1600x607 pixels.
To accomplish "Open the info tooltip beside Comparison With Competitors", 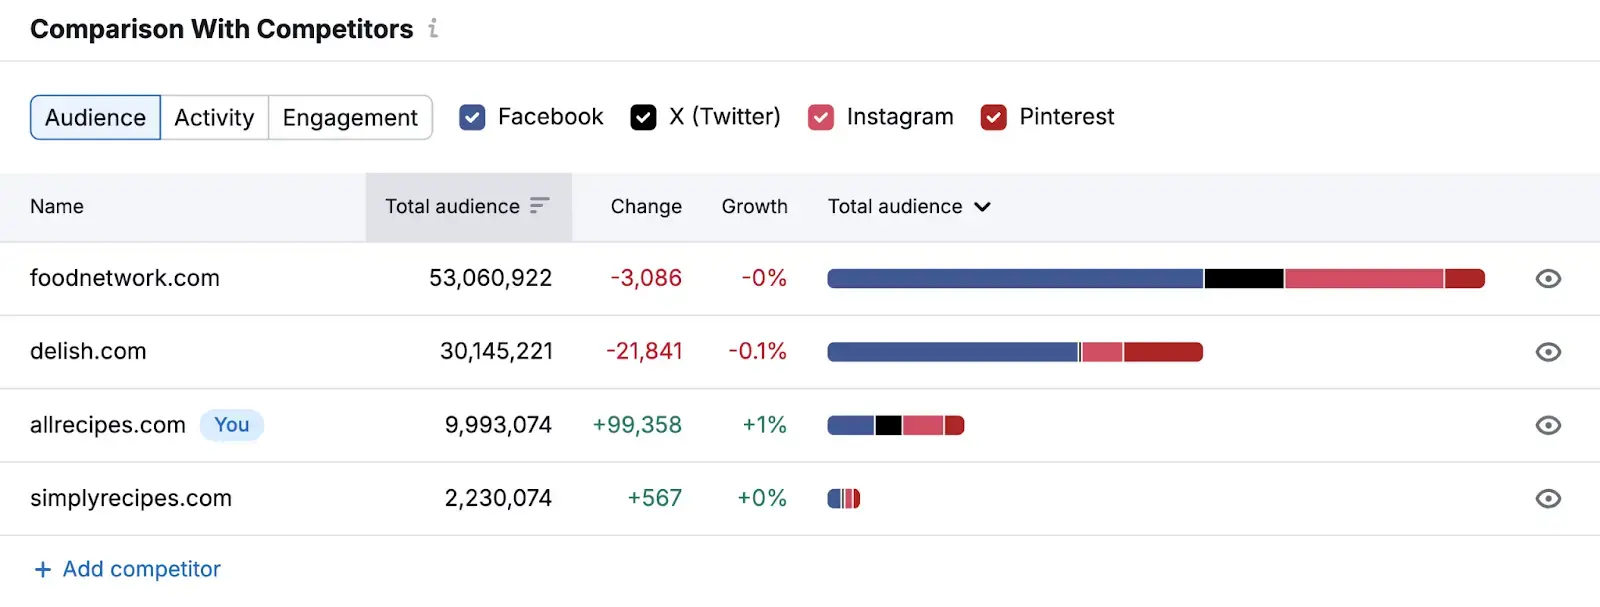I will [x=433, y=29].
